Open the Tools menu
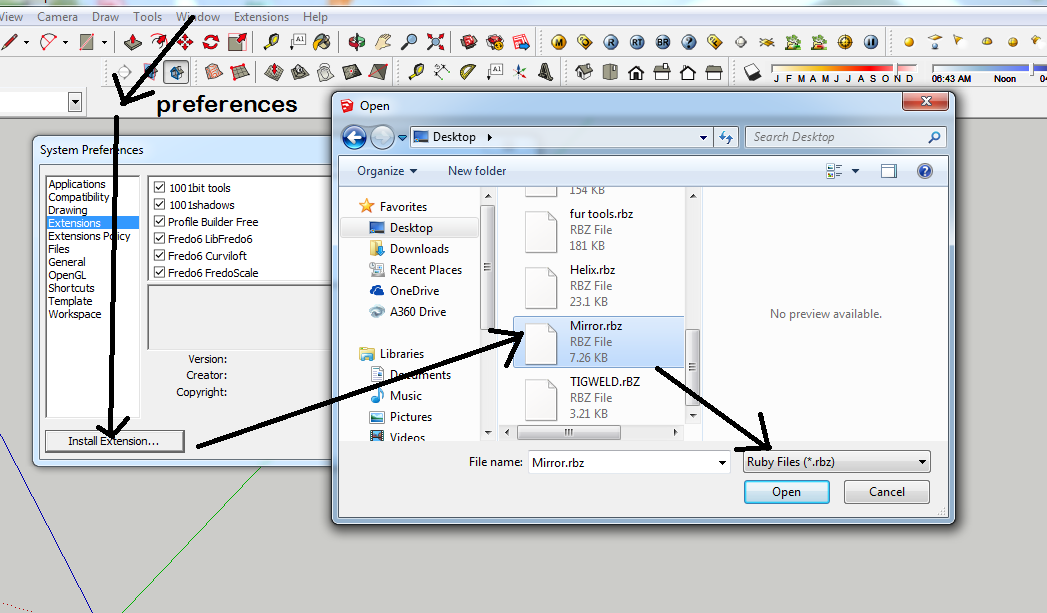The width and height of the screenshot is (1047, 613). 148,17
